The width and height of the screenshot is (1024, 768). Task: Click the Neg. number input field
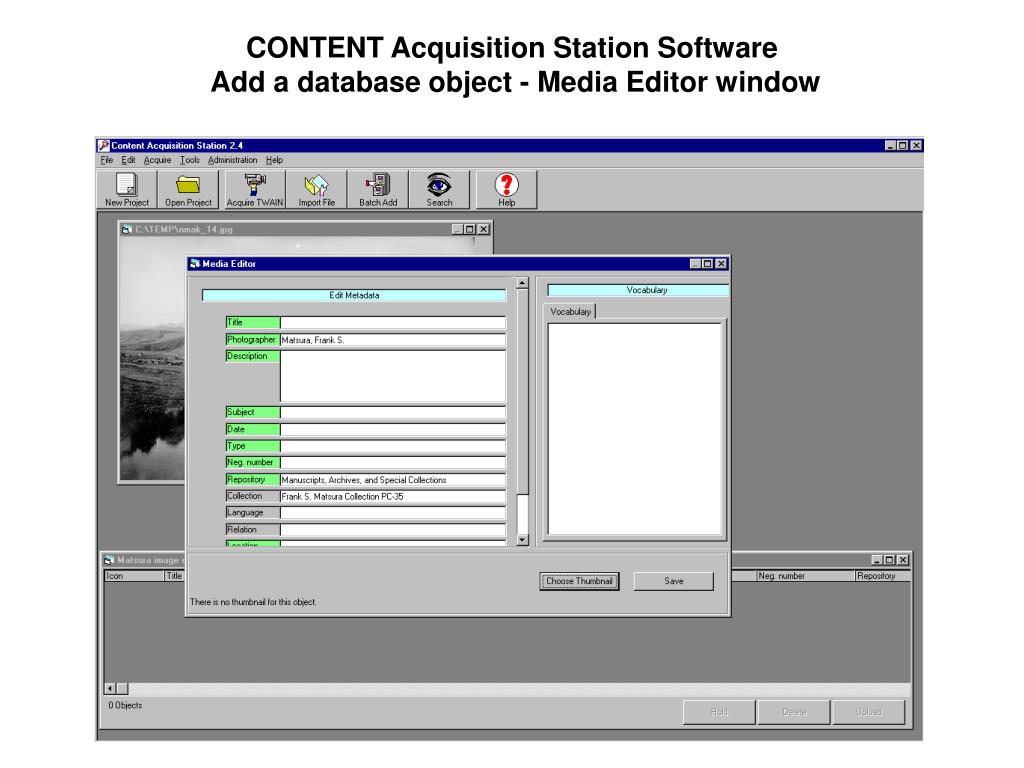pyautogui.click(x=393, y=462)
